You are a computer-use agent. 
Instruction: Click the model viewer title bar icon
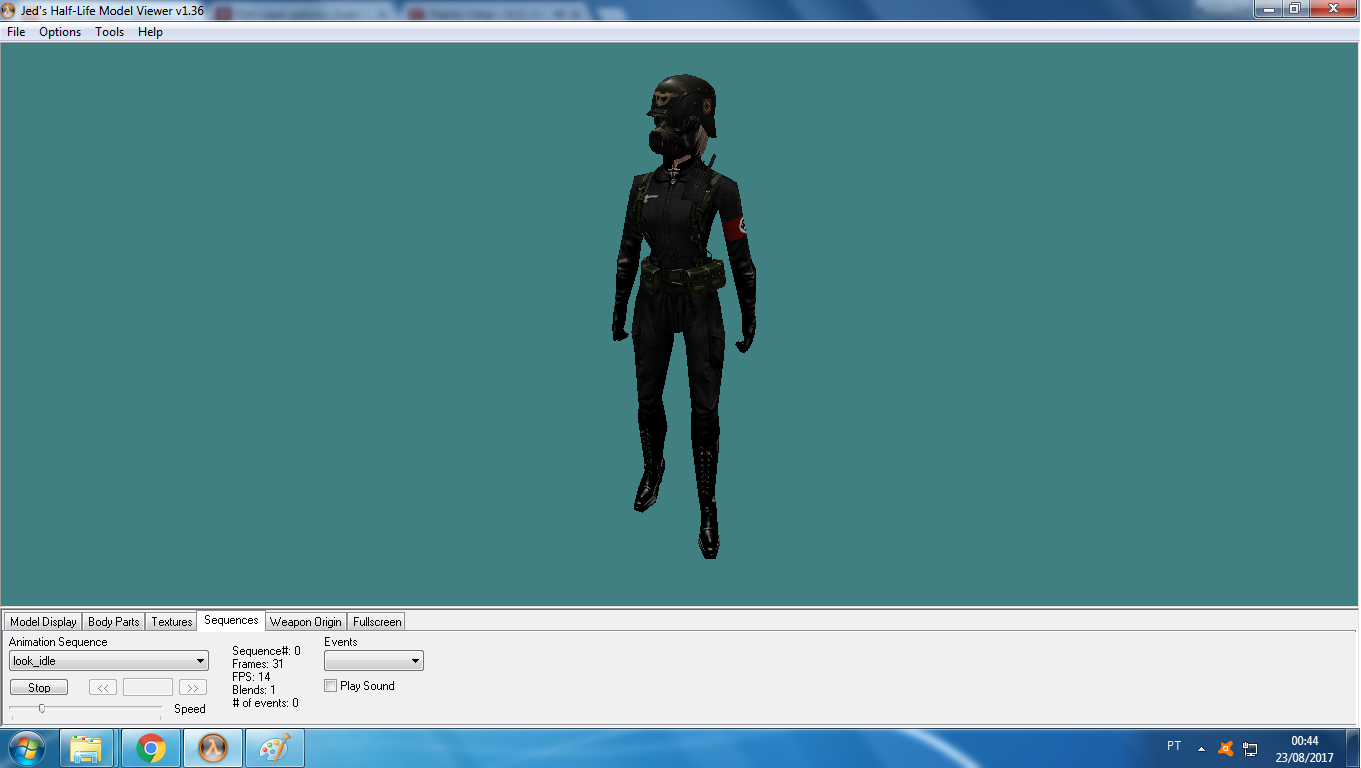[x=10, y=9]
